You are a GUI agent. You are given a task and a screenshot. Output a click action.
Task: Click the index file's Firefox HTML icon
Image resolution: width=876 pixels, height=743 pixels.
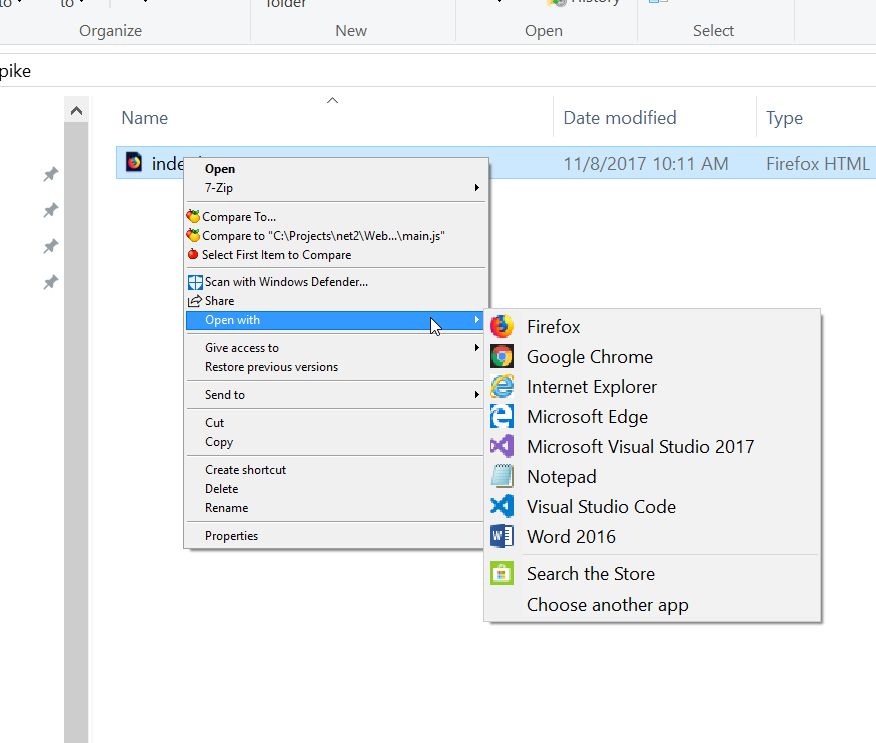point(134,163)
